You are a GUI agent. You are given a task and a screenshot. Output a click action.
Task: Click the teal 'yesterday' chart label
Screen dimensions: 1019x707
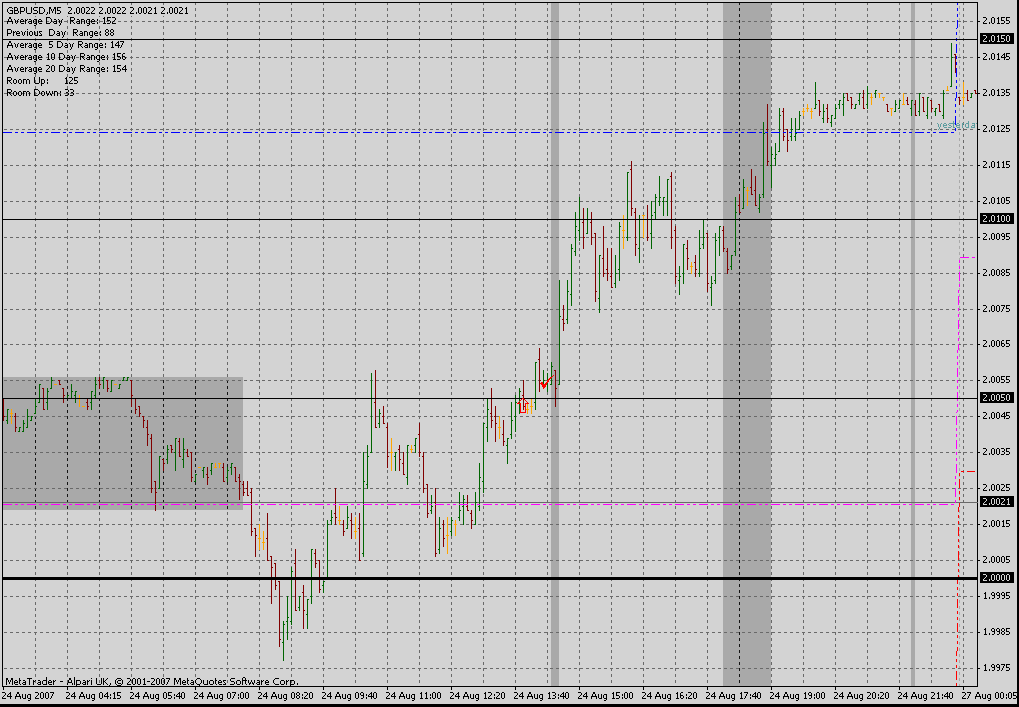956,125
